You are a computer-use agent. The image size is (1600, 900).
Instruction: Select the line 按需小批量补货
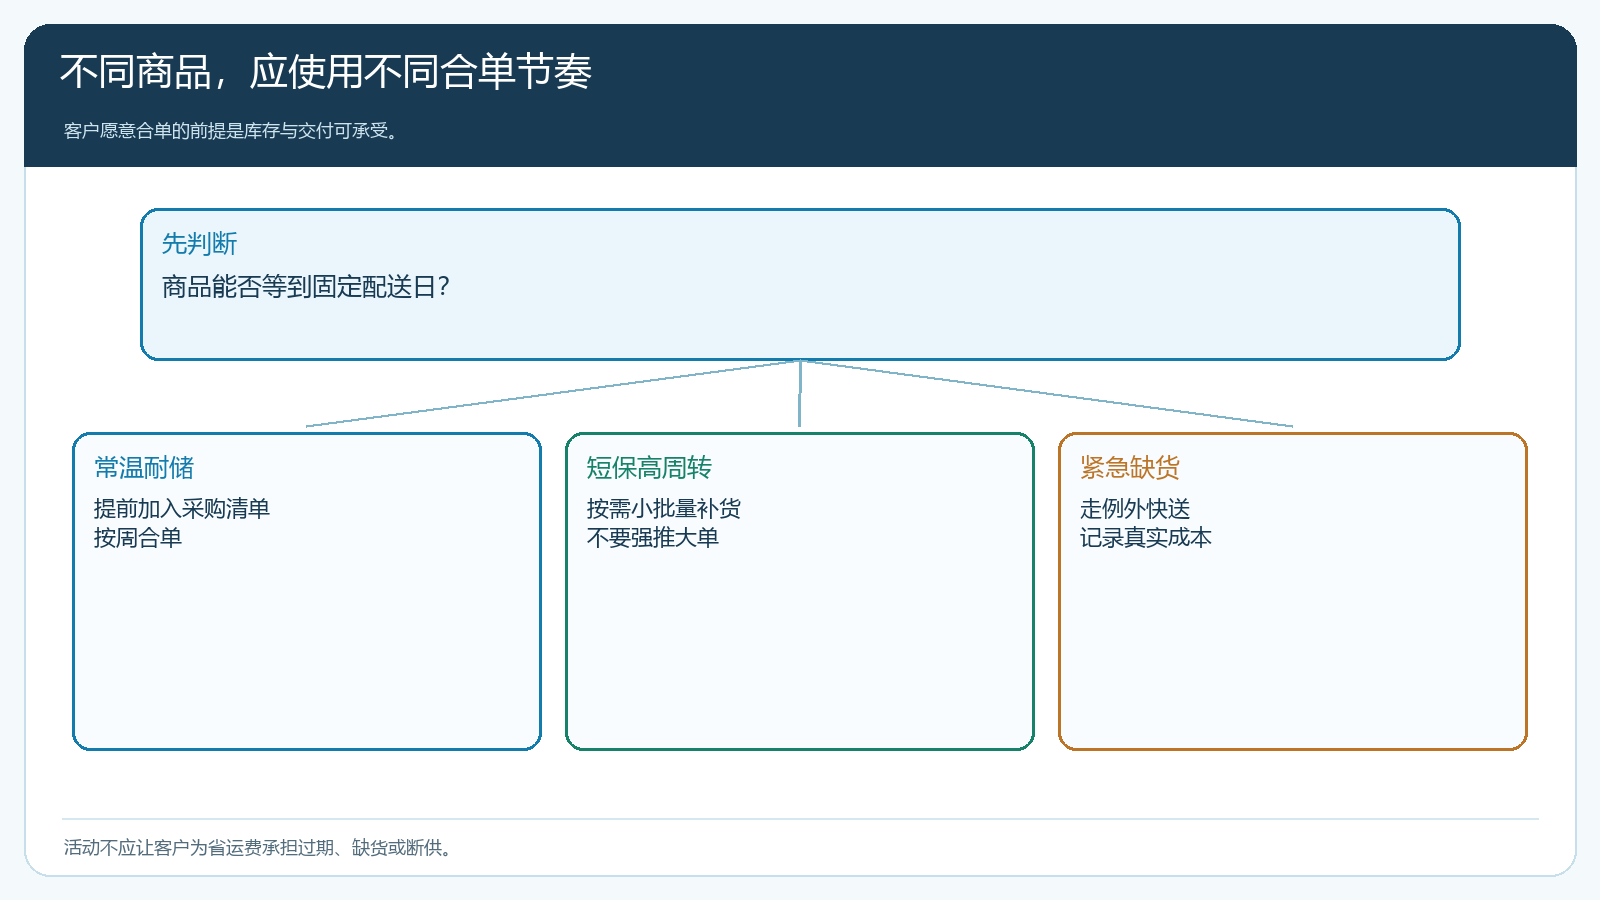click(x=664, y=509)
